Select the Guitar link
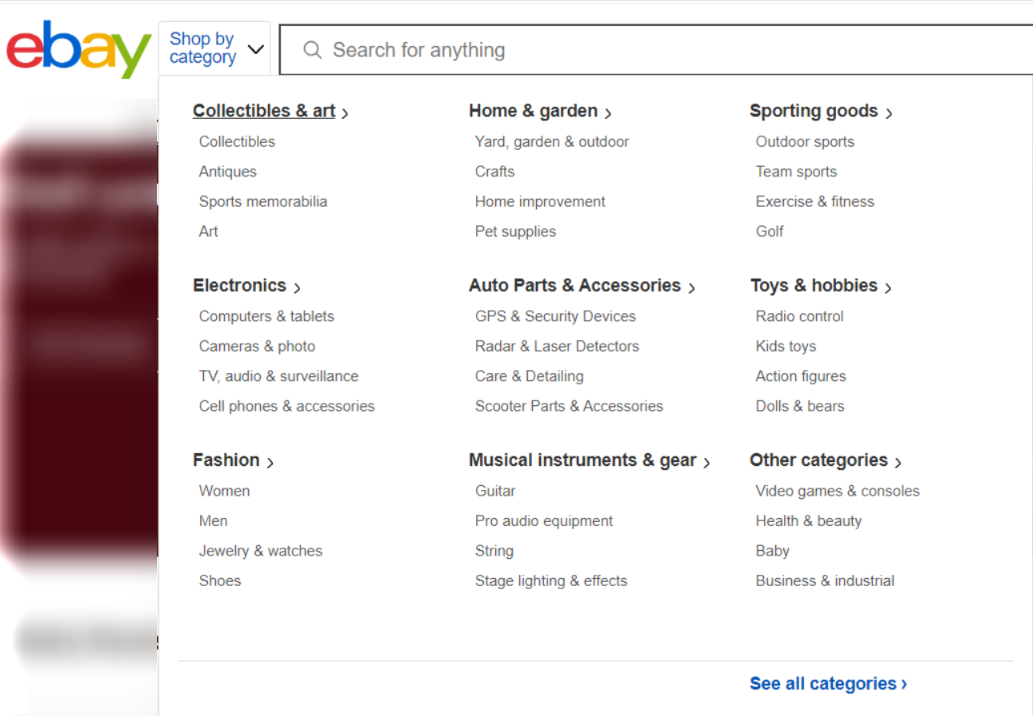This screenshot has width=1033, height=716. (495, 491)
